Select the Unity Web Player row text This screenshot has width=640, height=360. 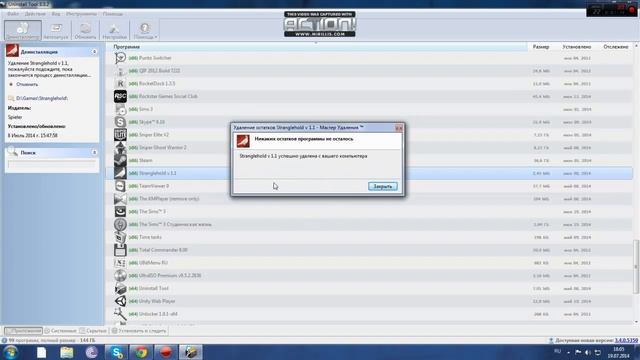pyautogui.click(x=157, y=301)
